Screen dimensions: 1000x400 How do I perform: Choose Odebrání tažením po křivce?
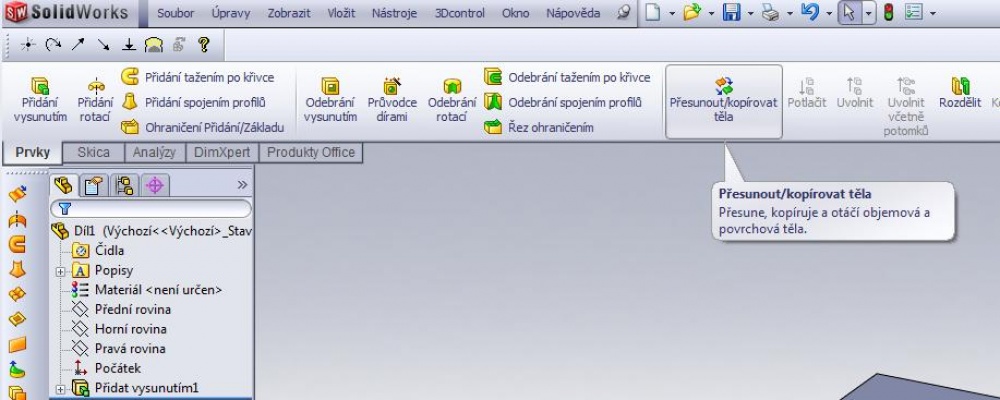coord(567,77)
